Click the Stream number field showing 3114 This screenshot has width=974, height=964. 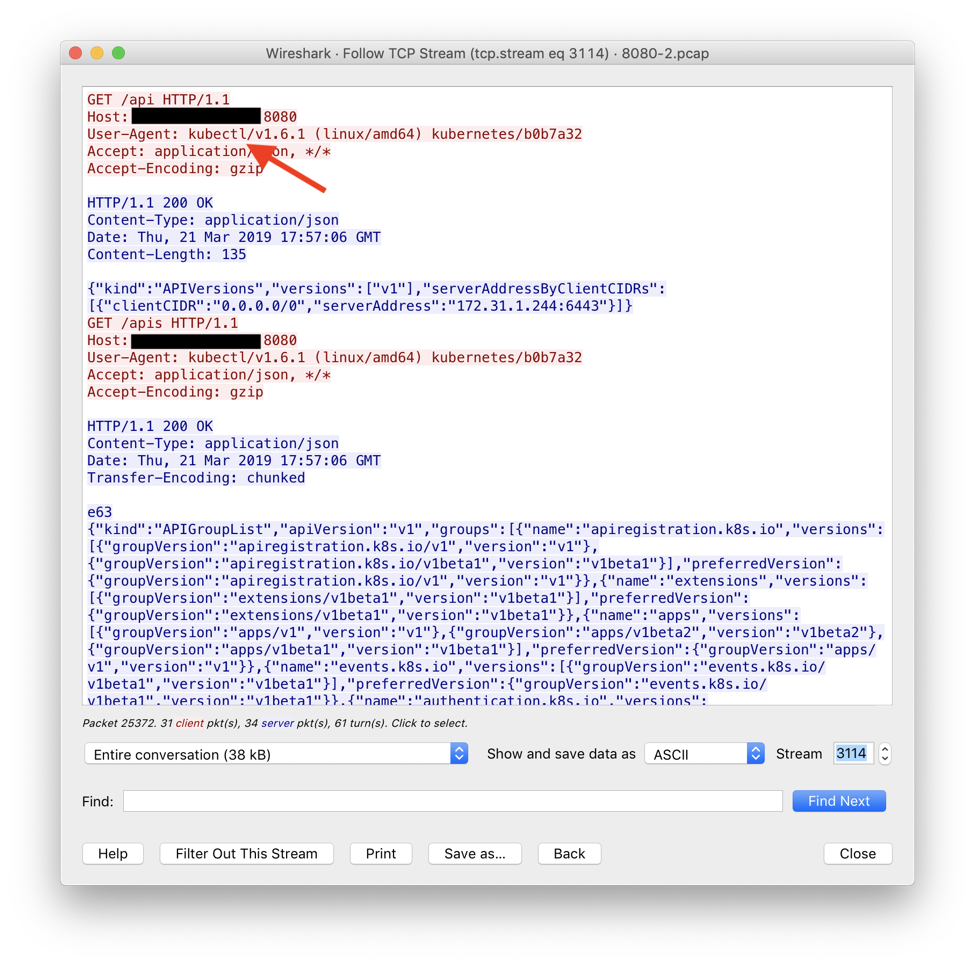tap(852, 754)
